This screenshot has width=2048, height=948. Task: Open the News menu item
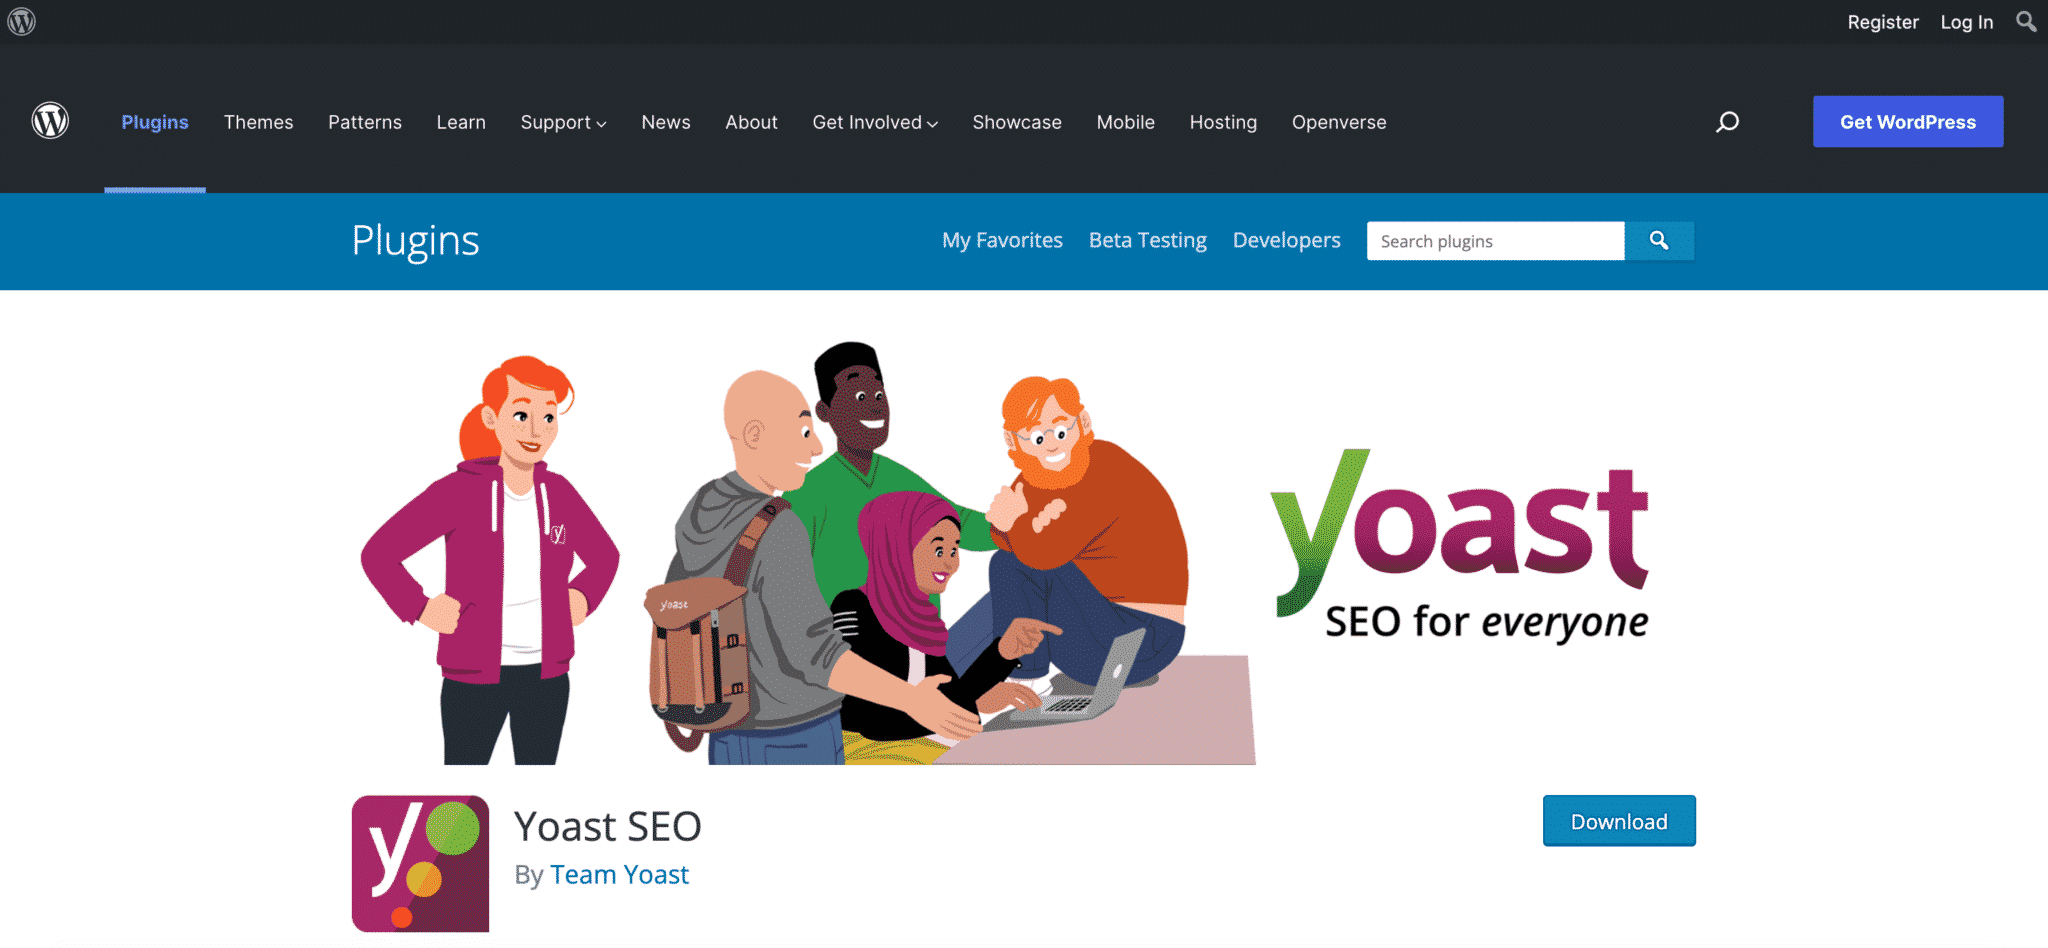tap(665, 122)
